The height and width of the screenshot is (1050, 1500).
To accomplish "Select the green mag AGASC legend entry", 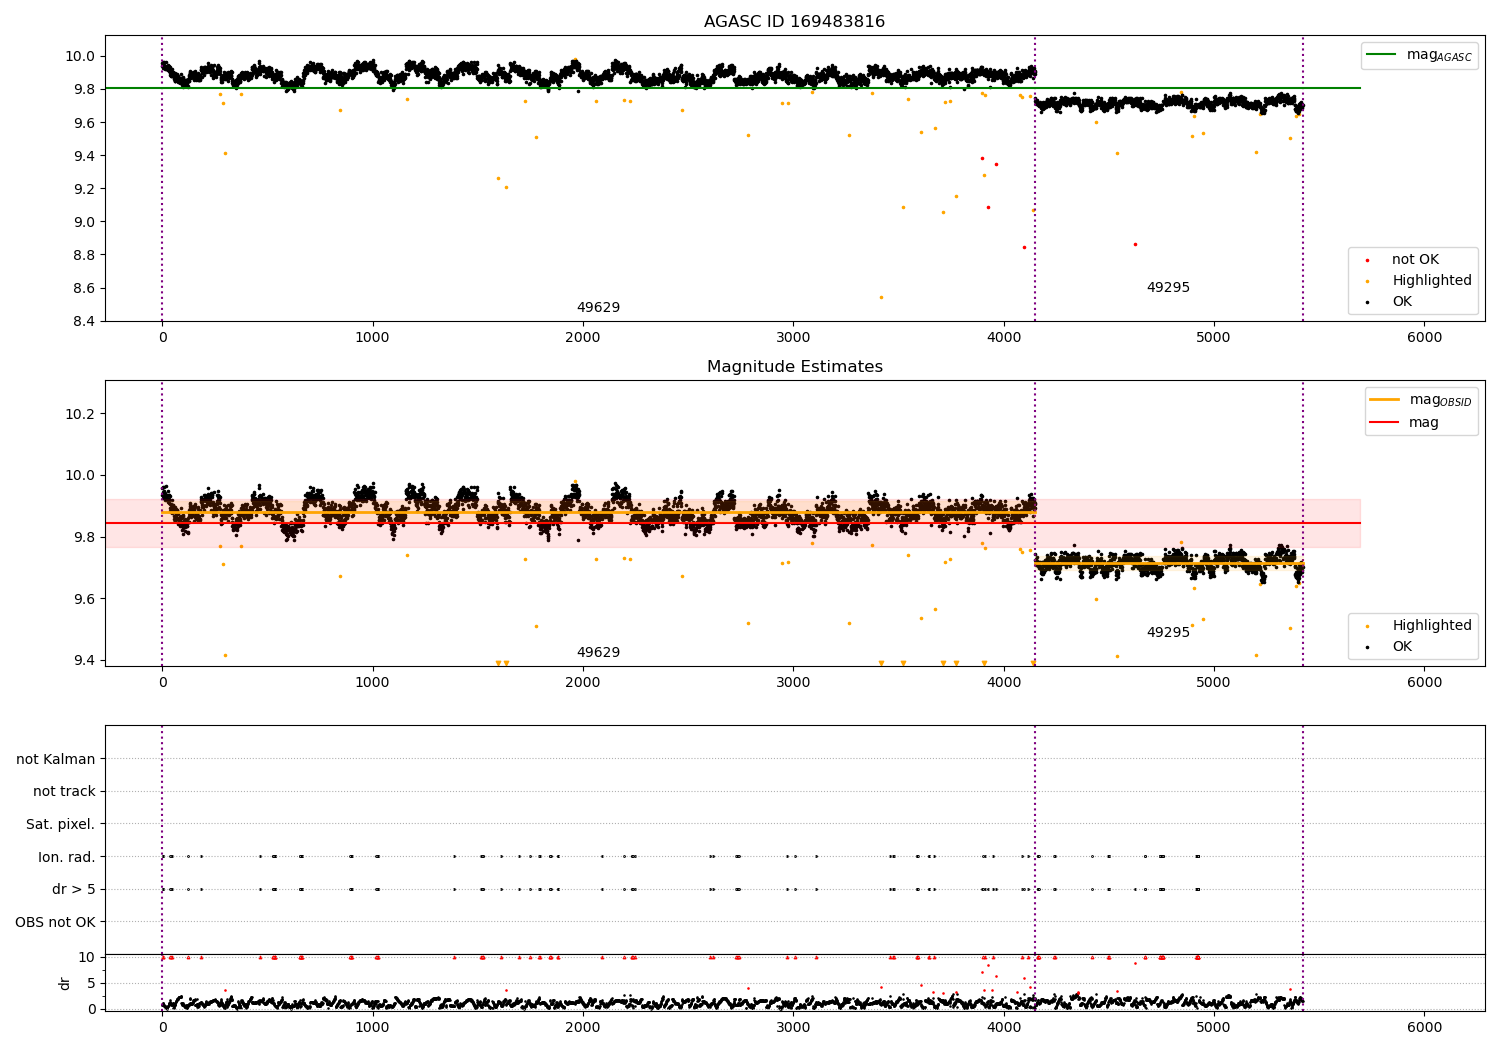I will tap(1419, 55).
